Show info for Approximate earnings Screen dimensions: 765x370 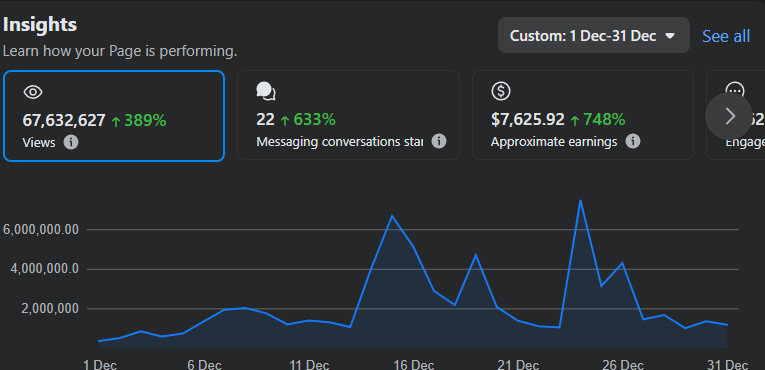633,142
